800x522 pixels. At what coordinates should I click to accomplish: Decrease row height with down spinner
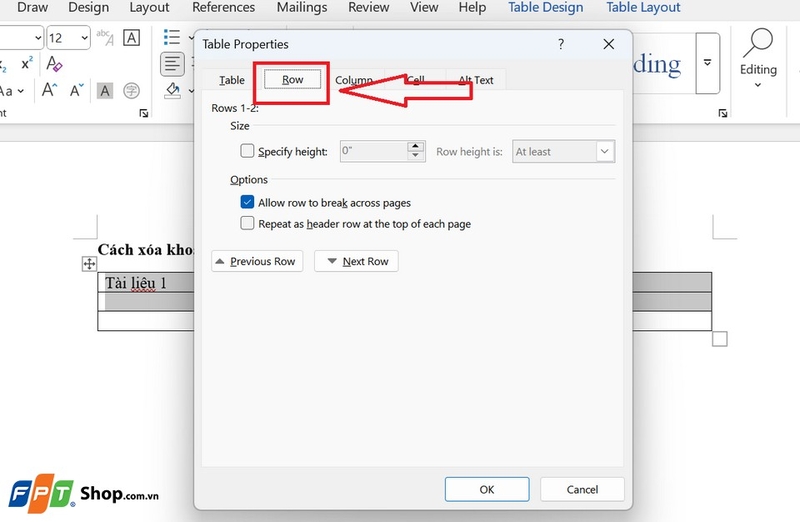[x=416, y=156]
